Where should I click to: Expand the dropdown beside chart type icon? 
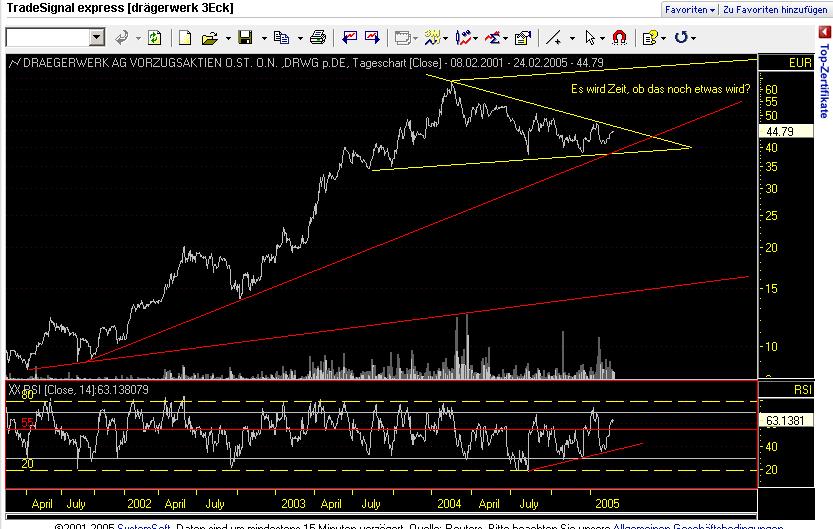475,38
